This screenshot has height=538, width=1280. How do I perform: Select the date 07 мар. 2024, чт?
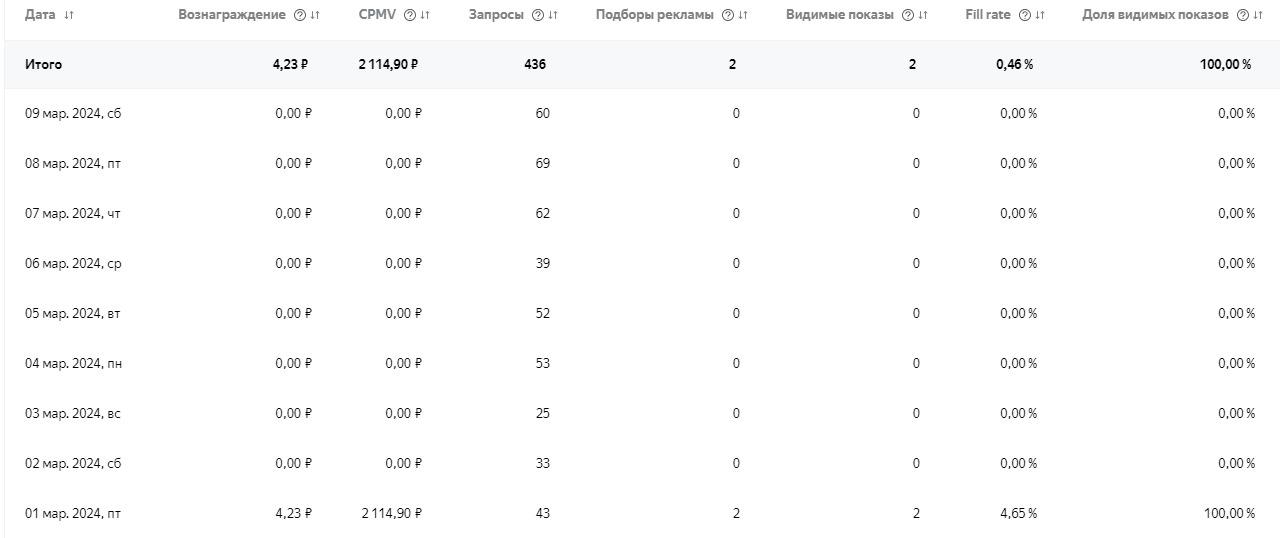tap(73, 214)
